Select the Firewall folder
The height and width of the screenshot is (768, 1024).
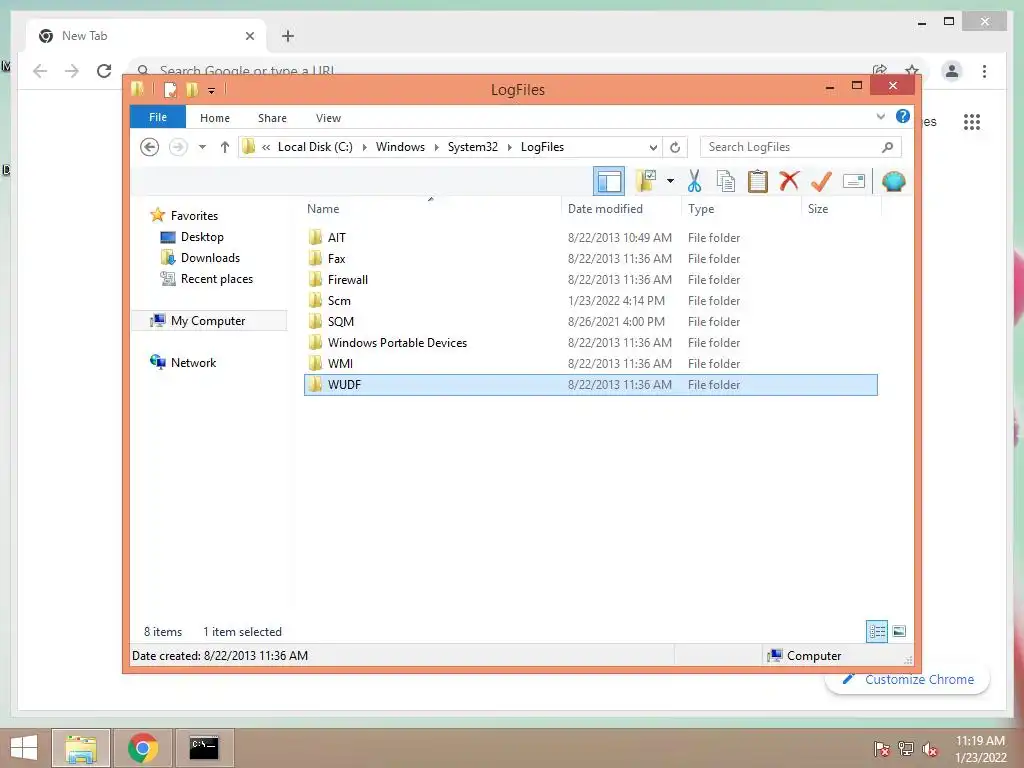pyautogui.click(x=590, y=280)
